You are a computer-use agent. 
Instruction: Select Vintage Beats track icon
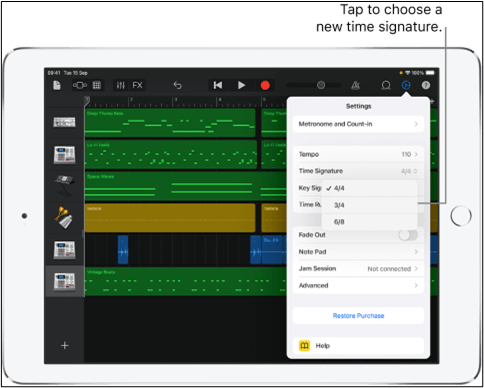click(x=64, y=281)
